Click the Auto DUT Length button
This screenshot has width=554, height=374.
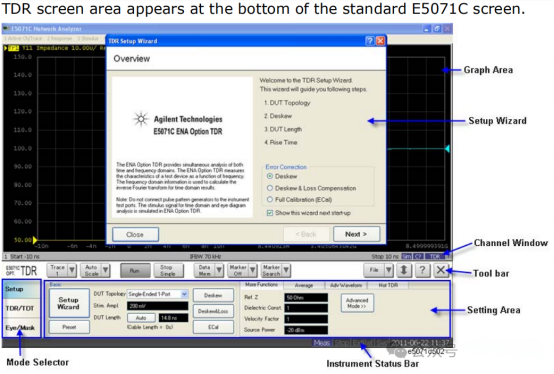(x=141, y=318)
